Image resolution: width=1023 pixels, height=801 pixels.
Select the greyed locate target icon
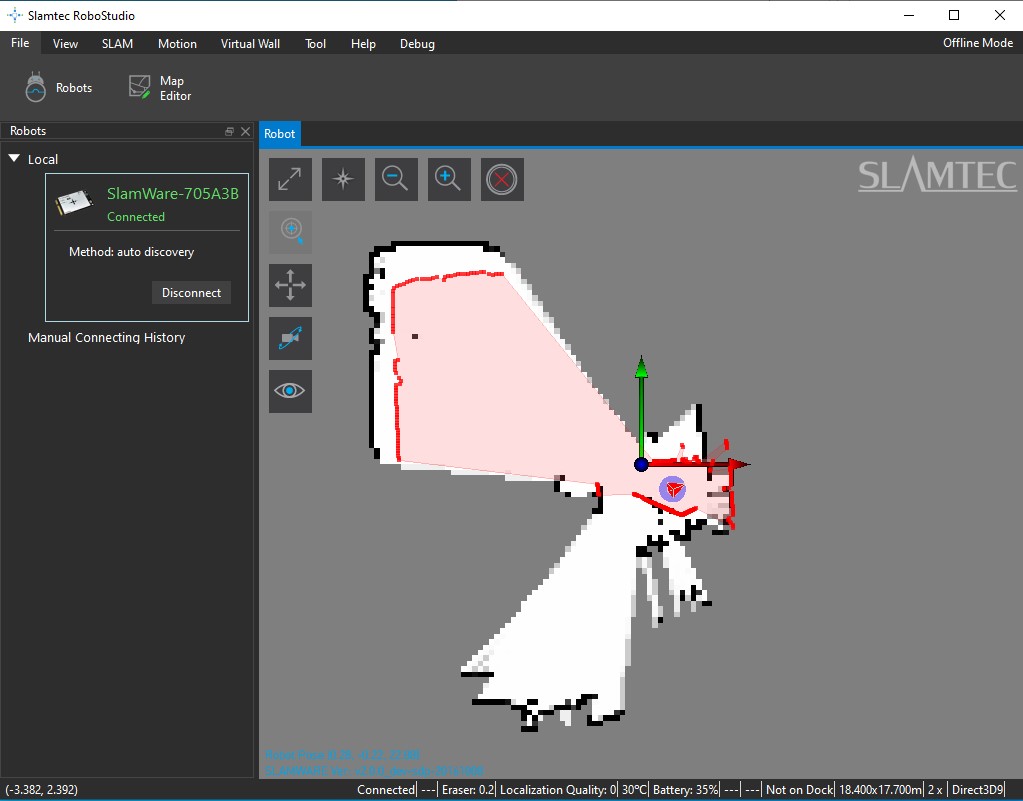[290, 232]
